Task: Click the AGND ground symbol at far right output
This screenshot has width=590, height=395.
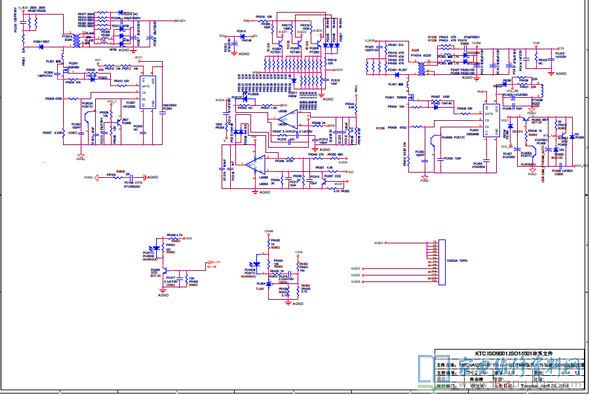Action: pyautogui.click(x=552, y=73)
